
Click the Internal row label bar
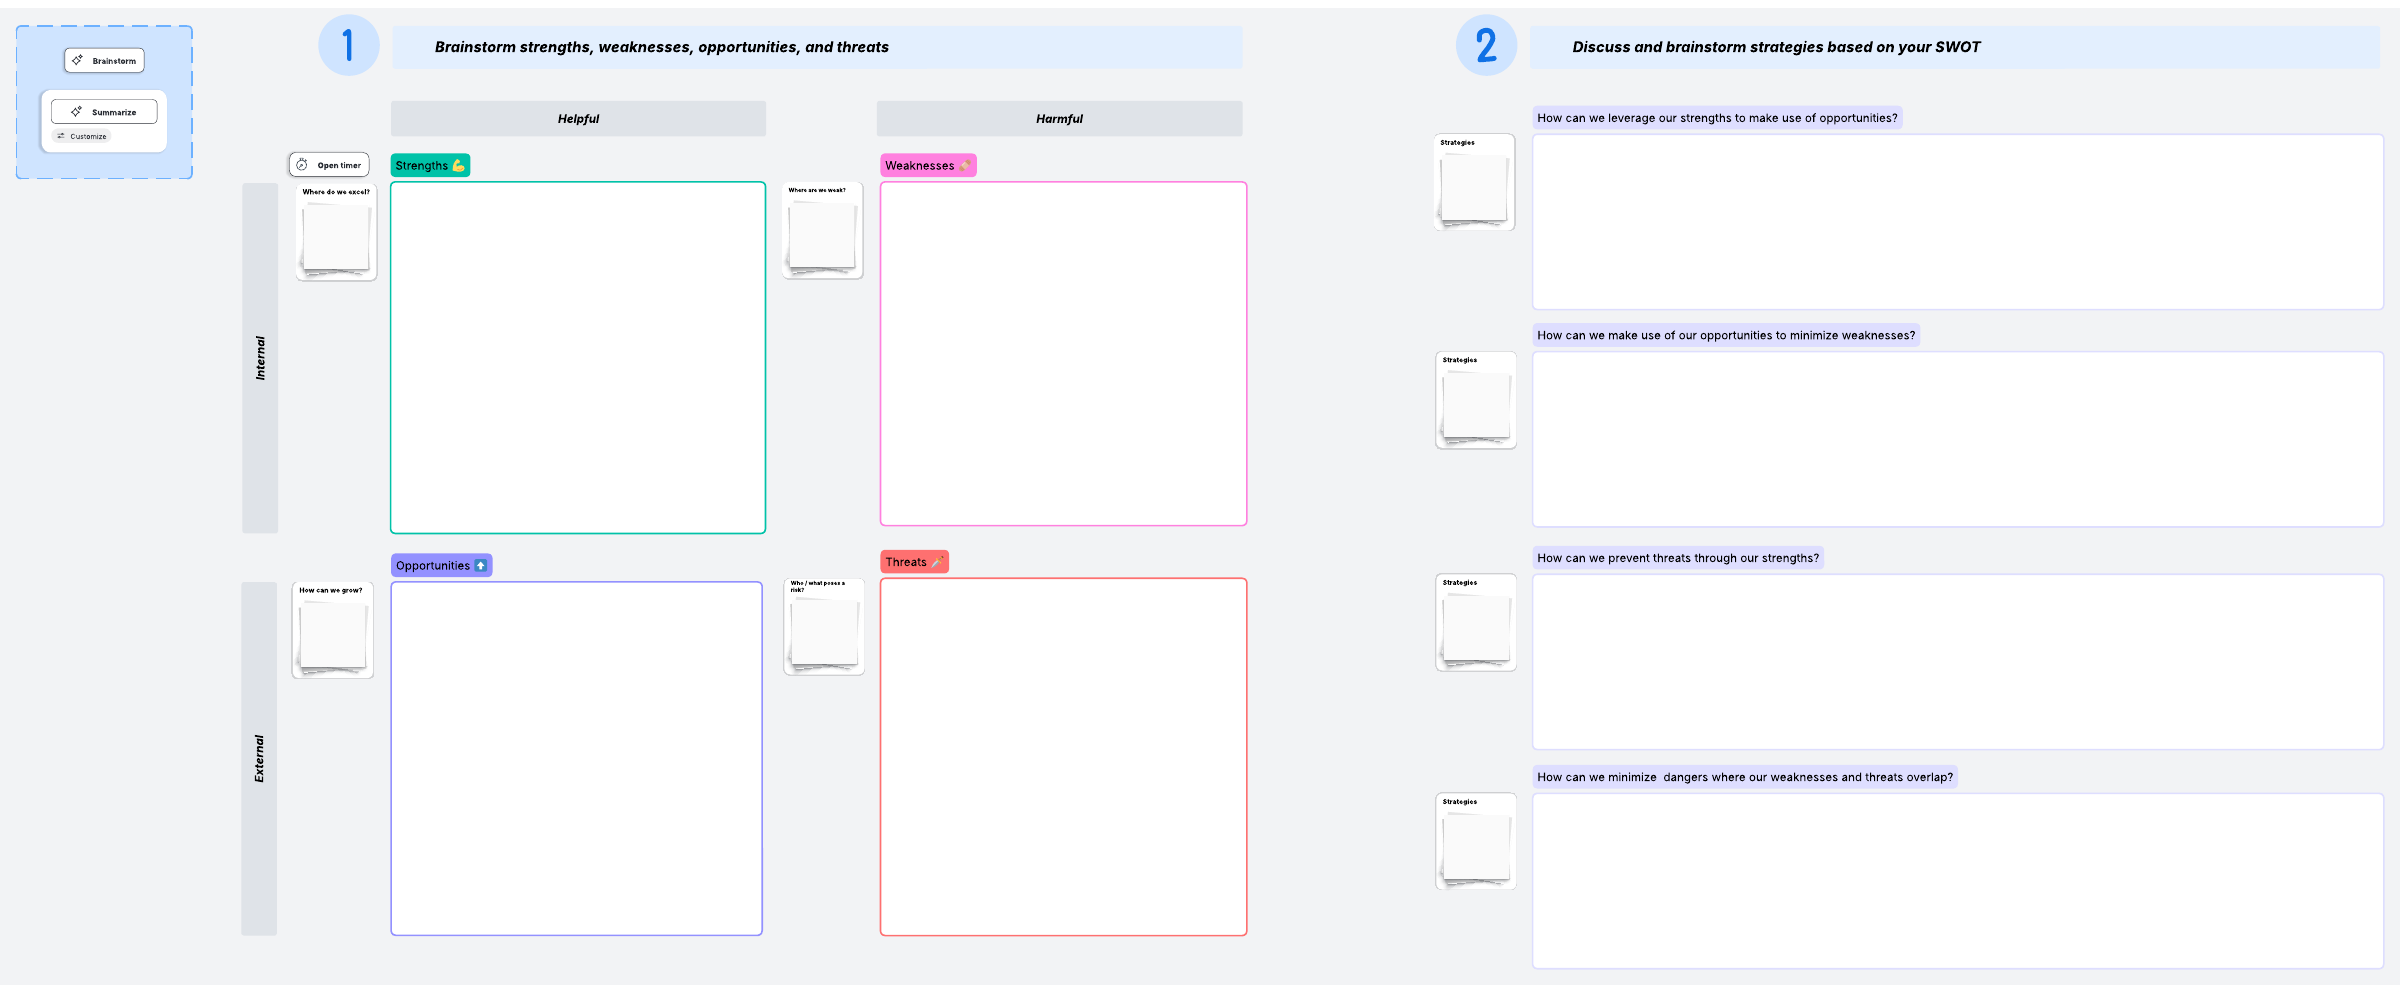coord(260,358)
